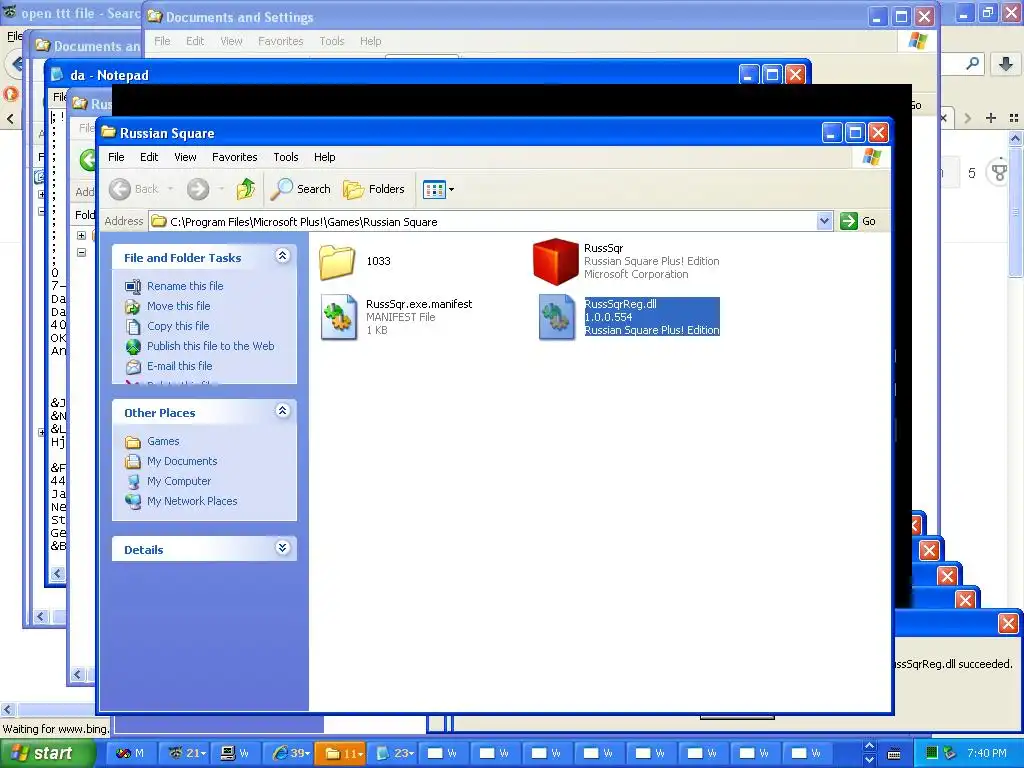Expand the Details panel
The image size is (1024, 768).
[282, 547]
